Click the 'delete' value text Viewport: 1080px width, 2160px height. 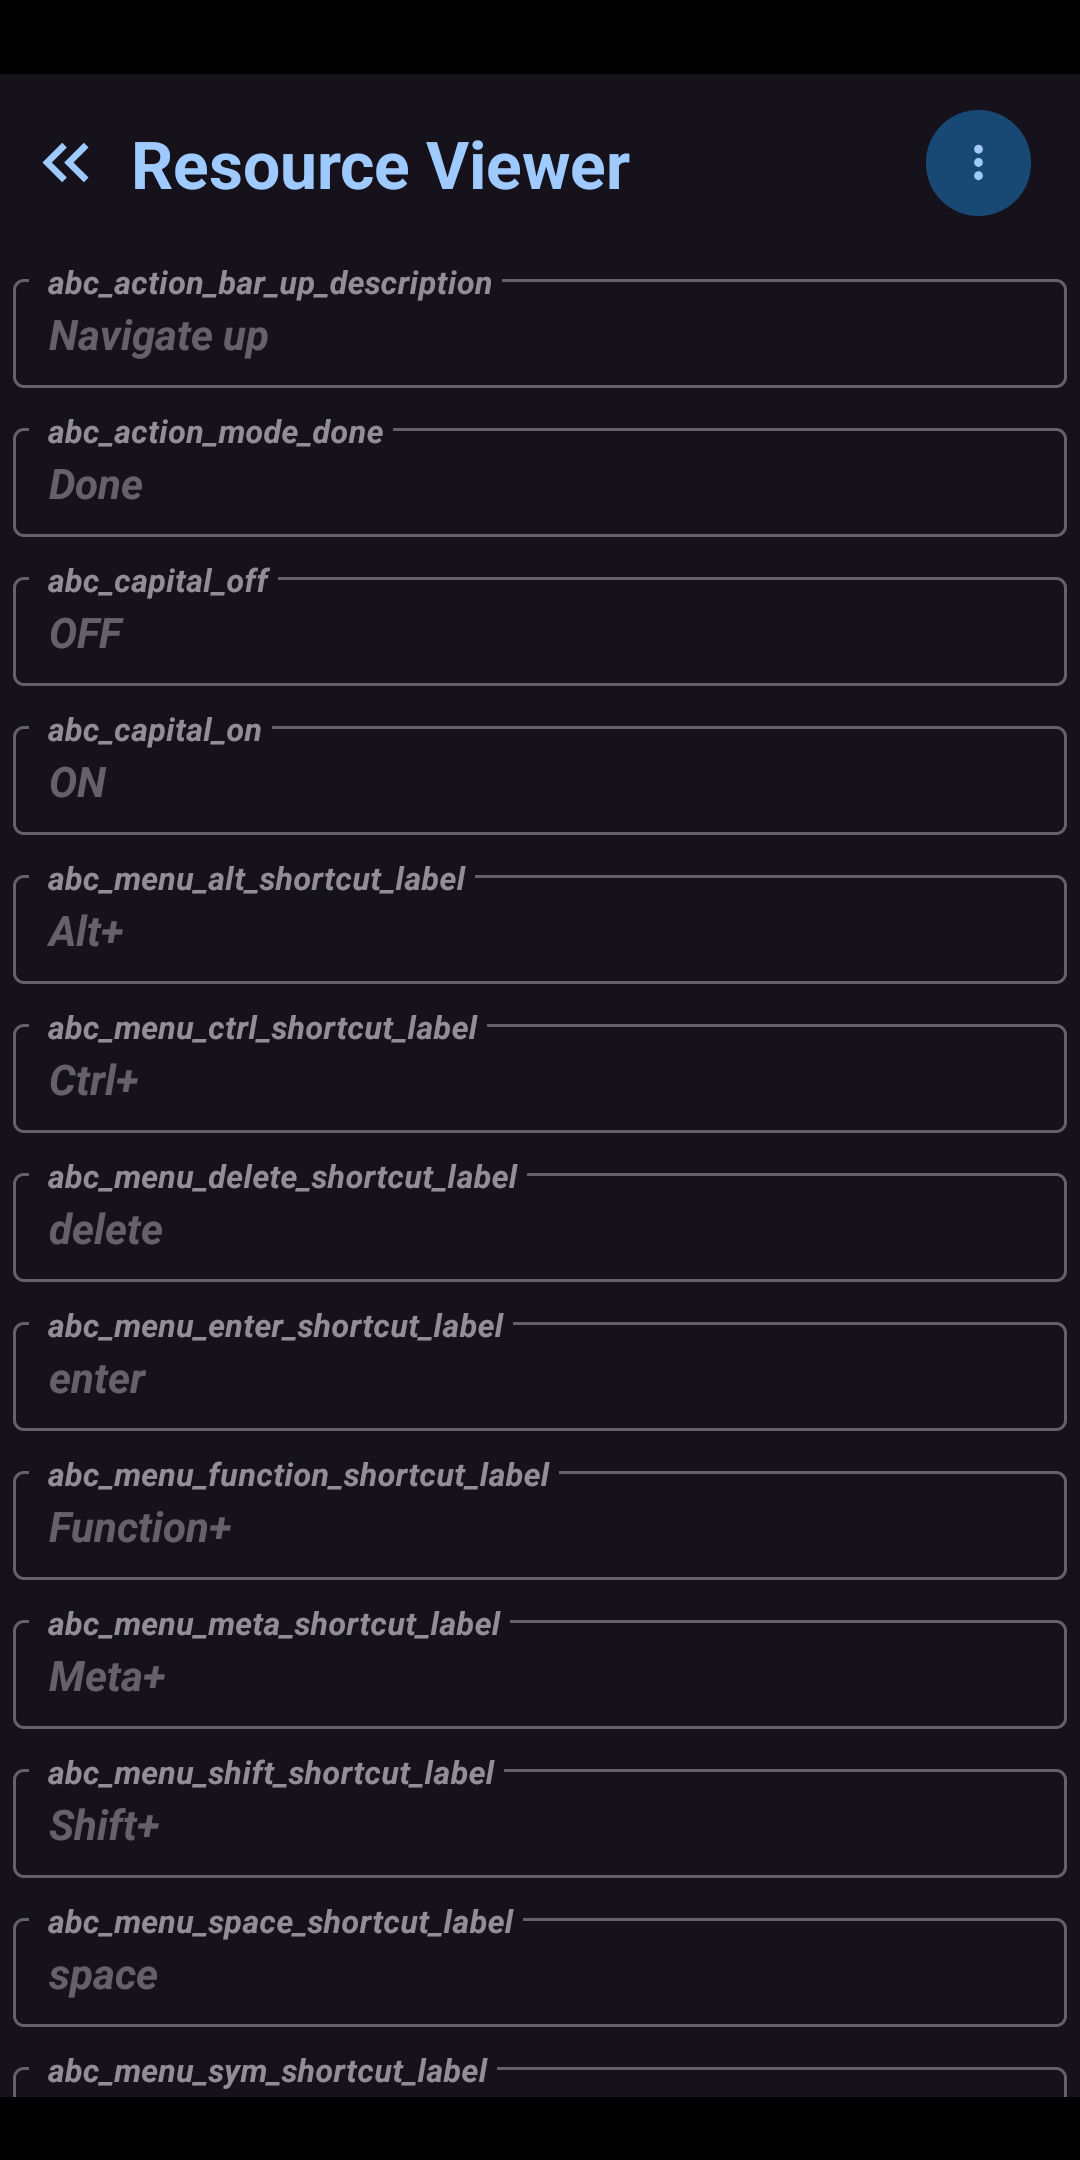(x=106, y=1231)
